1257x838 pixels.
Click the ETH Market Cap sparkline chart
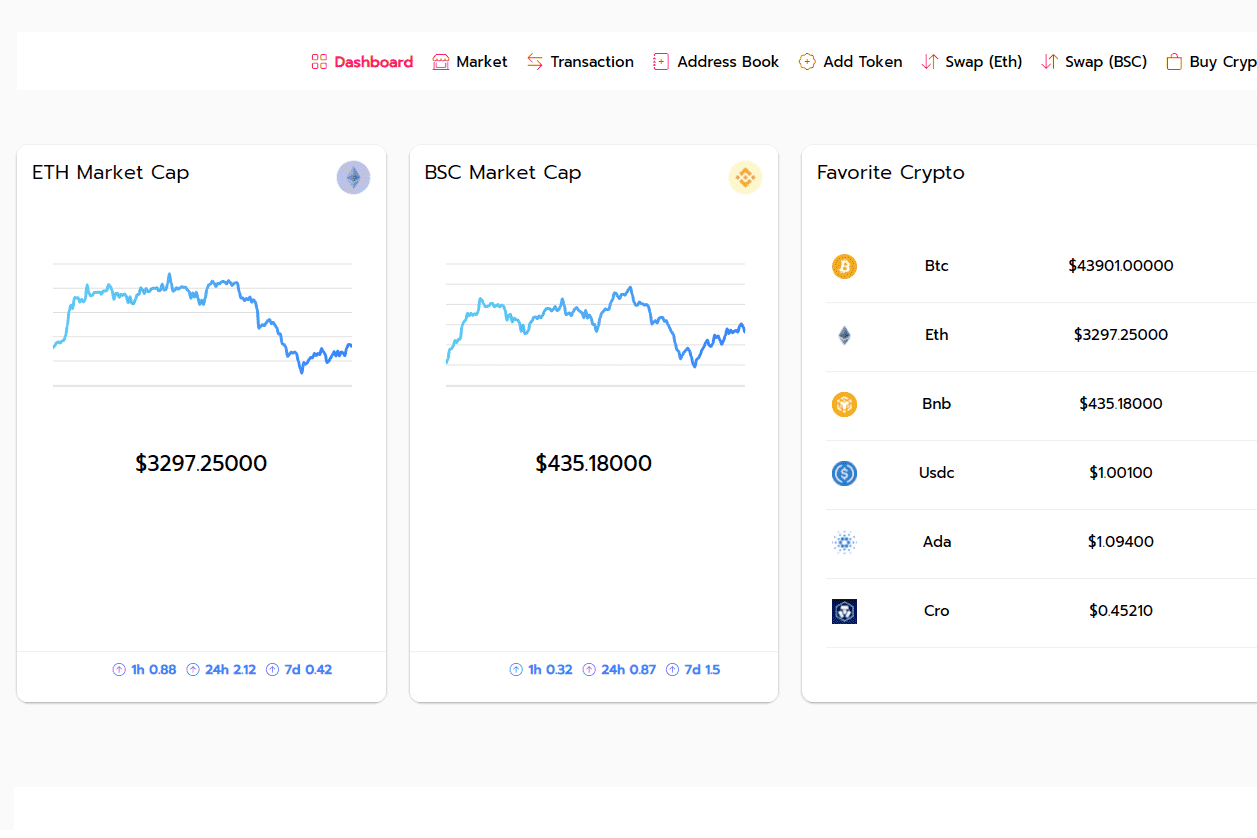coord(201,320)
